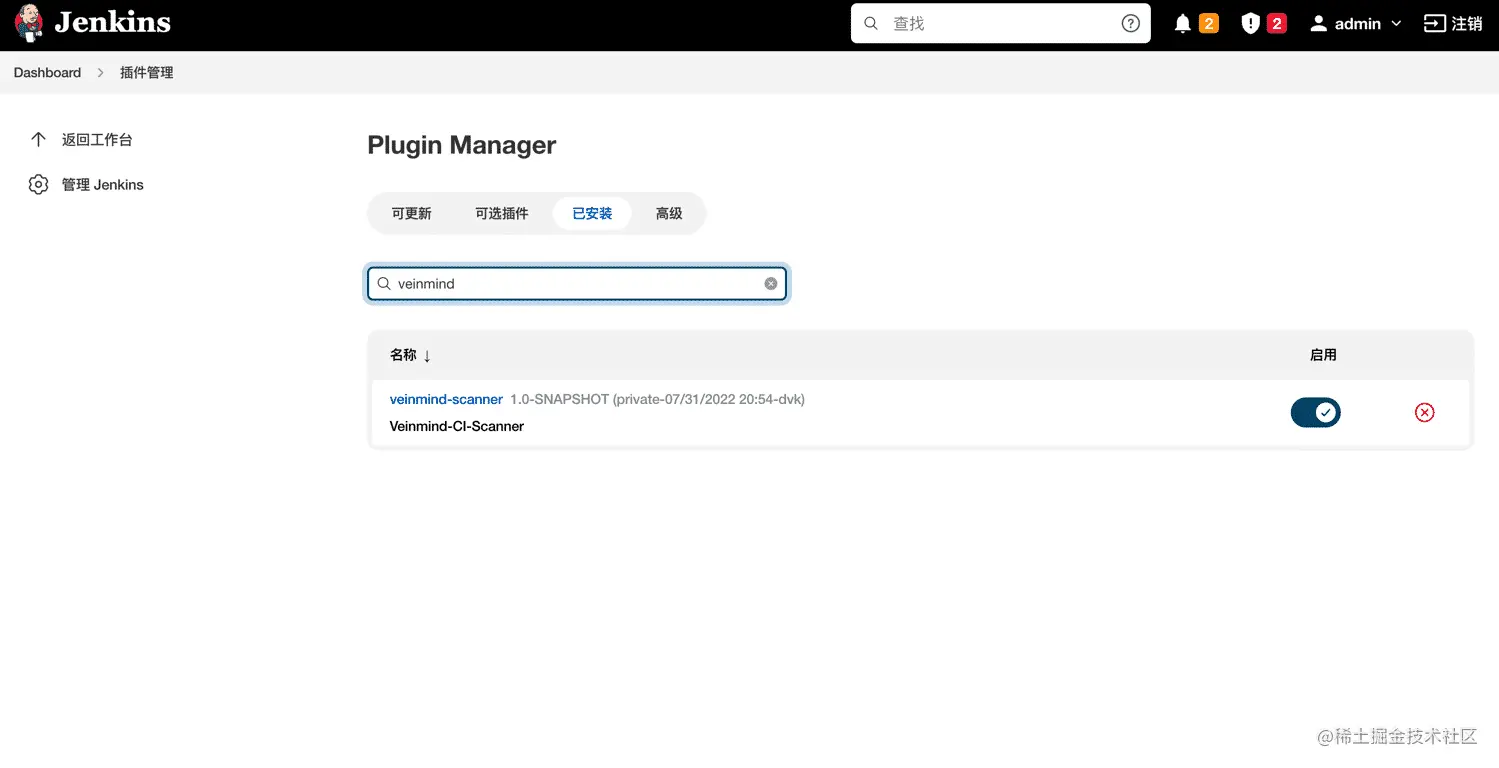The width and height of the screenshot is (1499, 768).
Task: Select 返回工作台 sidebar link
Action: 97,139
